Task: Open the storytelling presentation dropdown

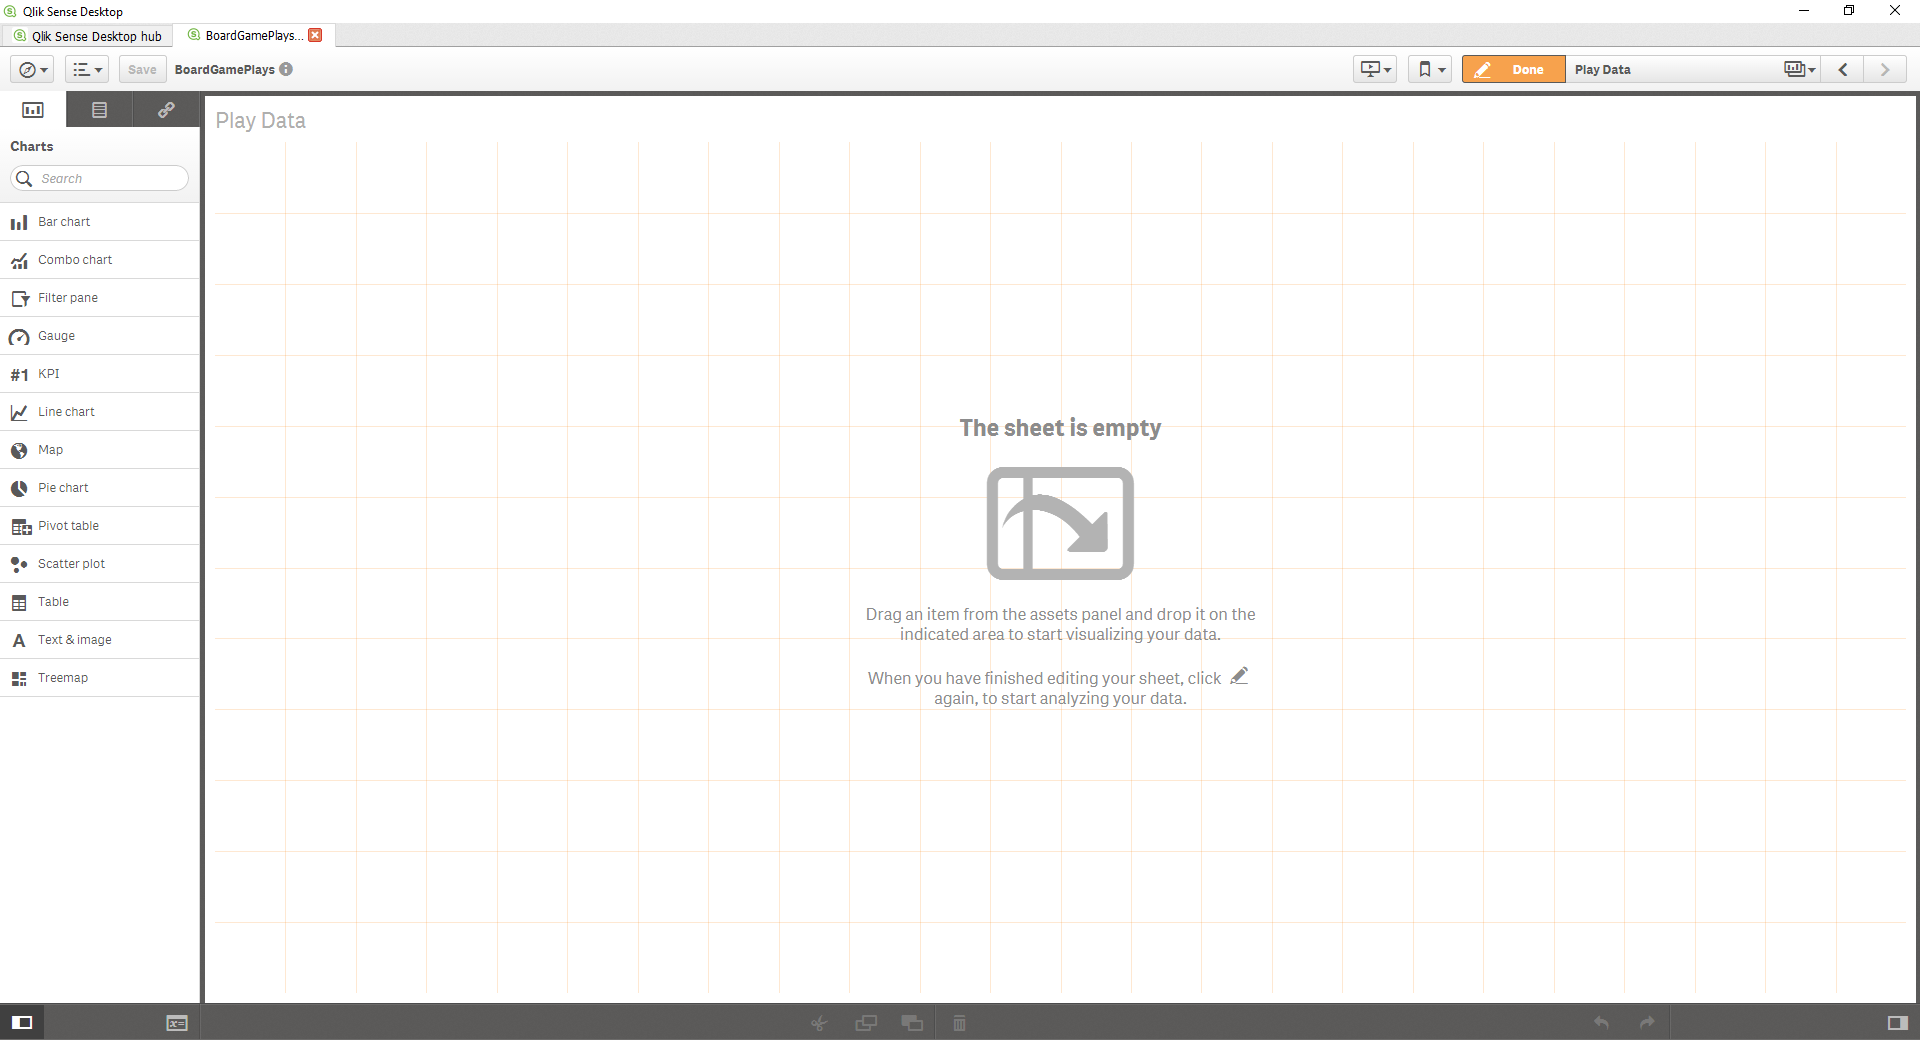Action: pos(1375,69)
